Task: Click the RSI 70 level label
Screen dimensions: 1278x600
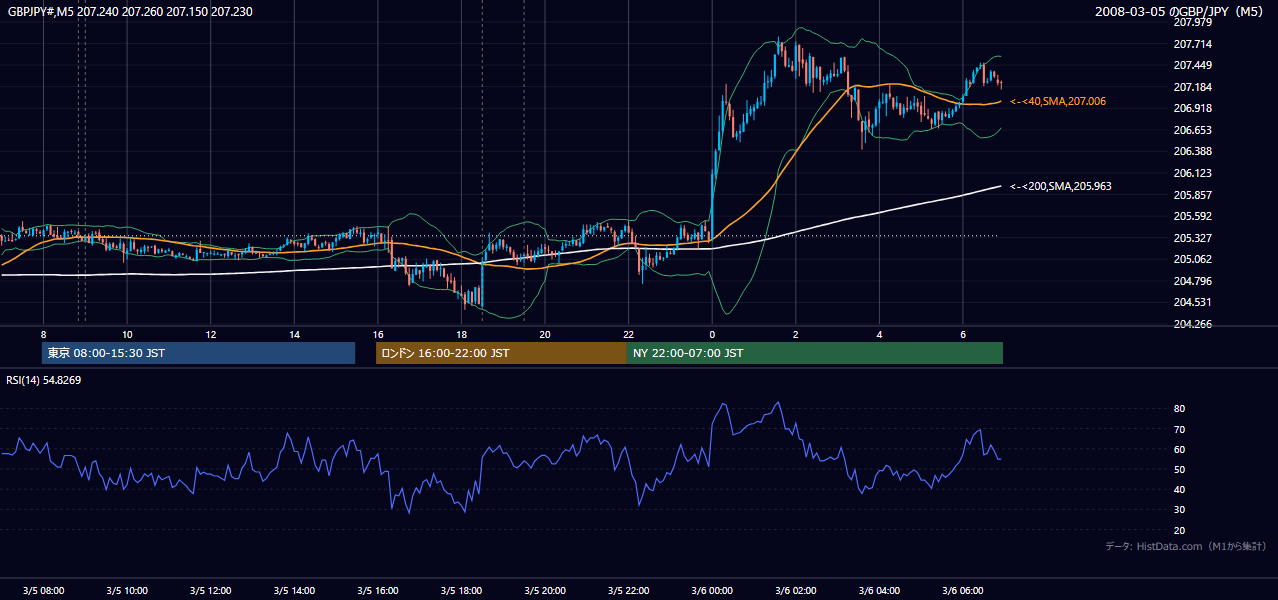Action: (x=1179, y=429)
